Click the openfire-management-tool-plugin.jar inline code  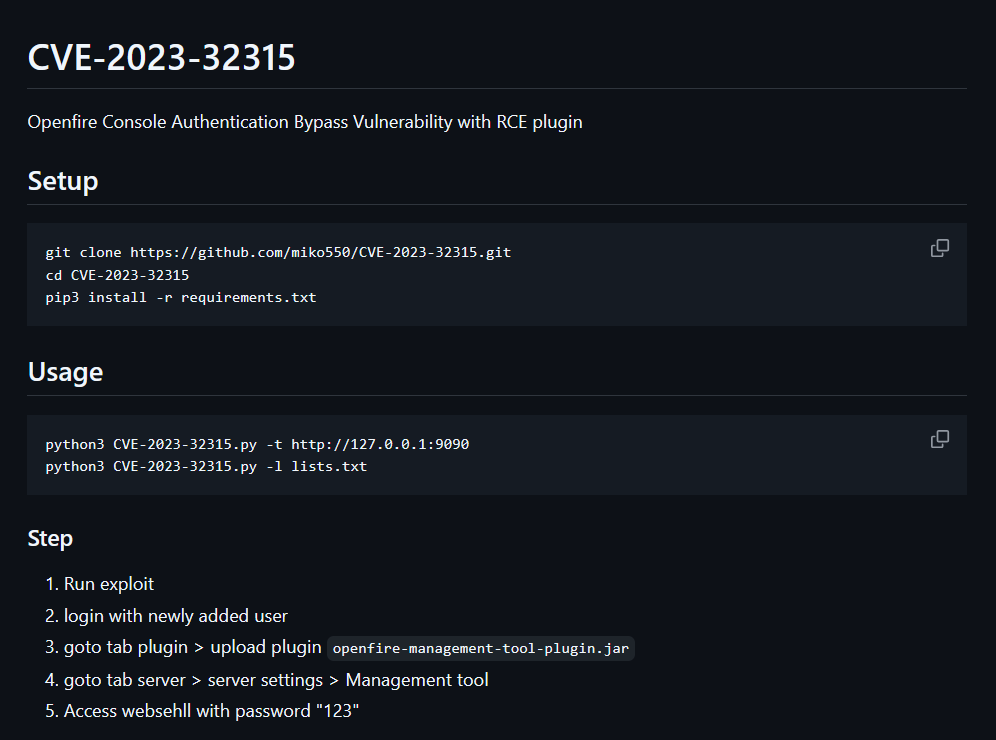[481, 649]
